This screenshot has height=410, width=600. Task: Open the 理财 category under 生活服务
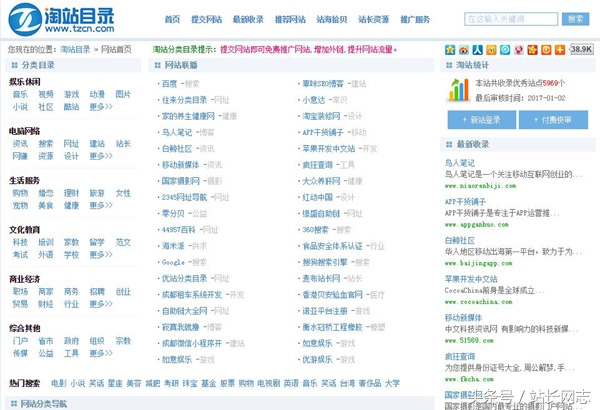tap(71, 193)
